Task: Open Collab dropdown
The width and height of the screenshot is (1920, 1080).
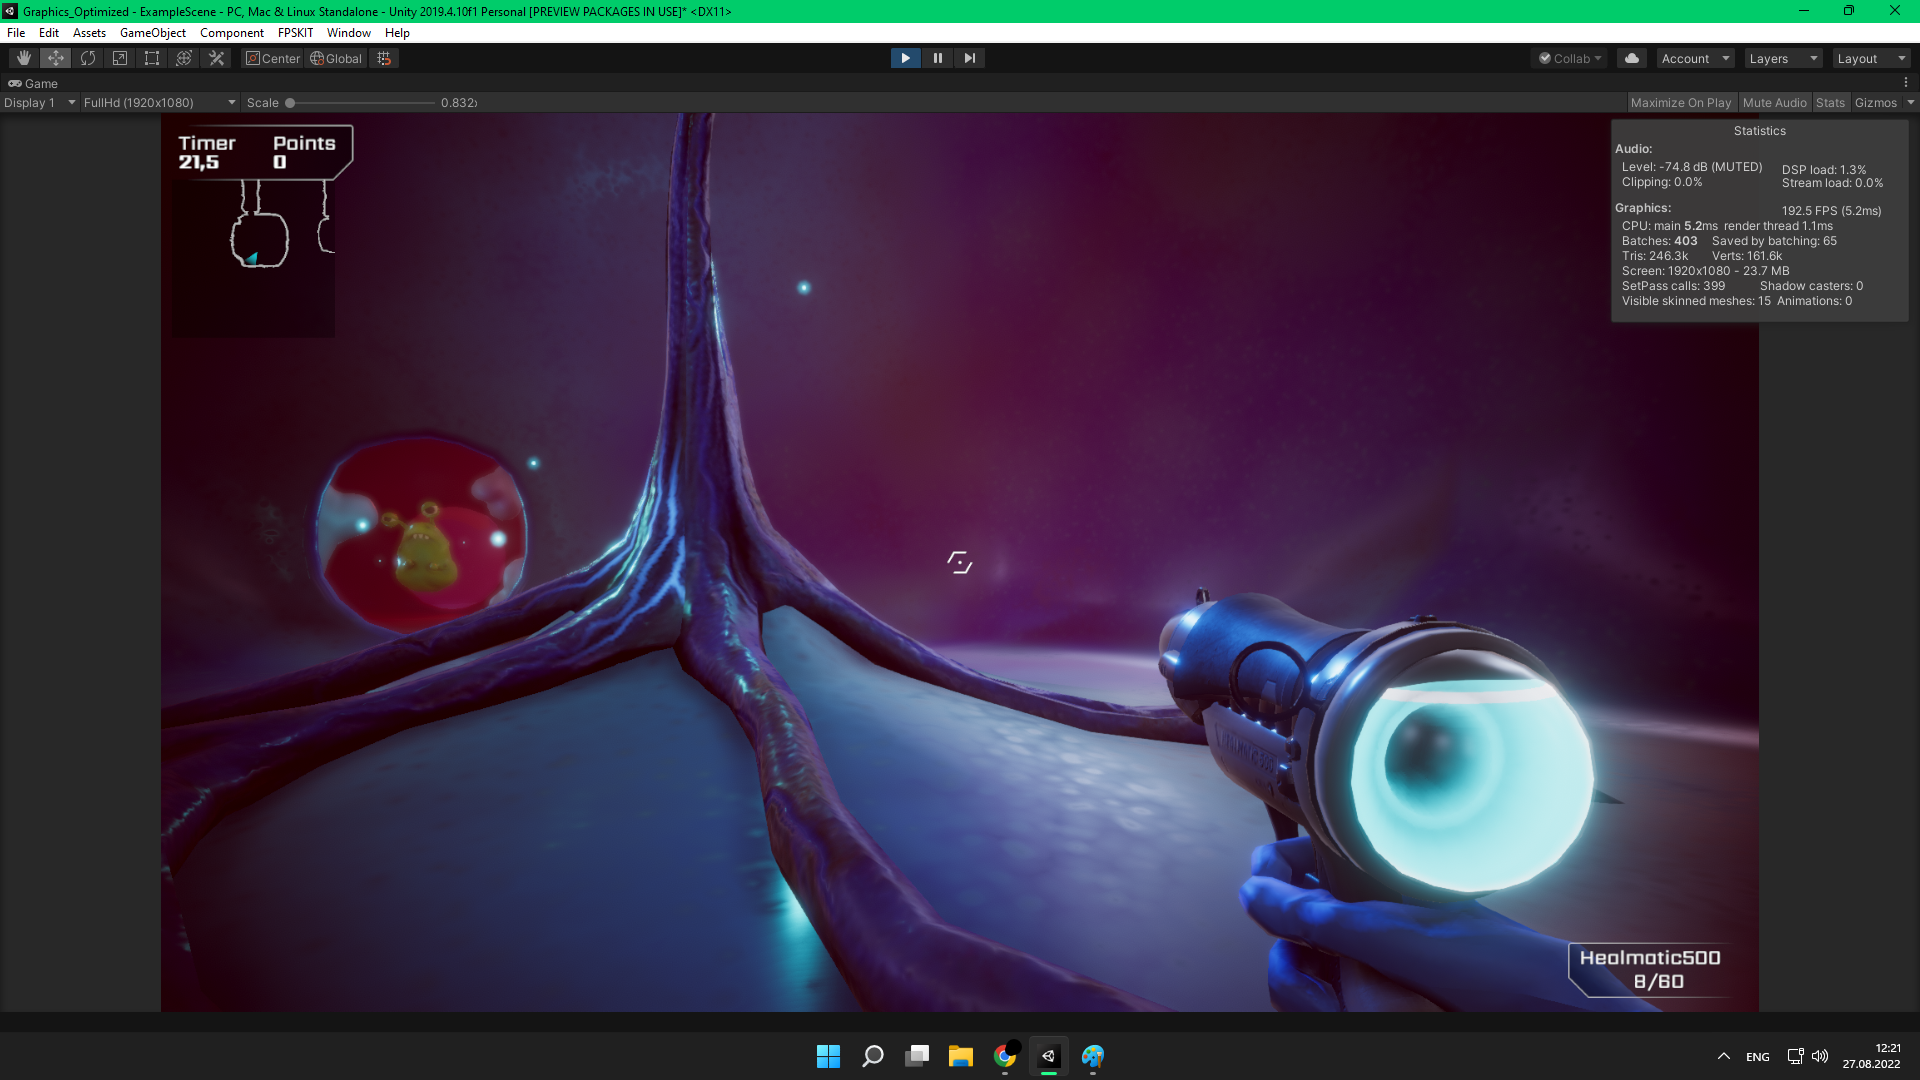Action: point(1569,58)
